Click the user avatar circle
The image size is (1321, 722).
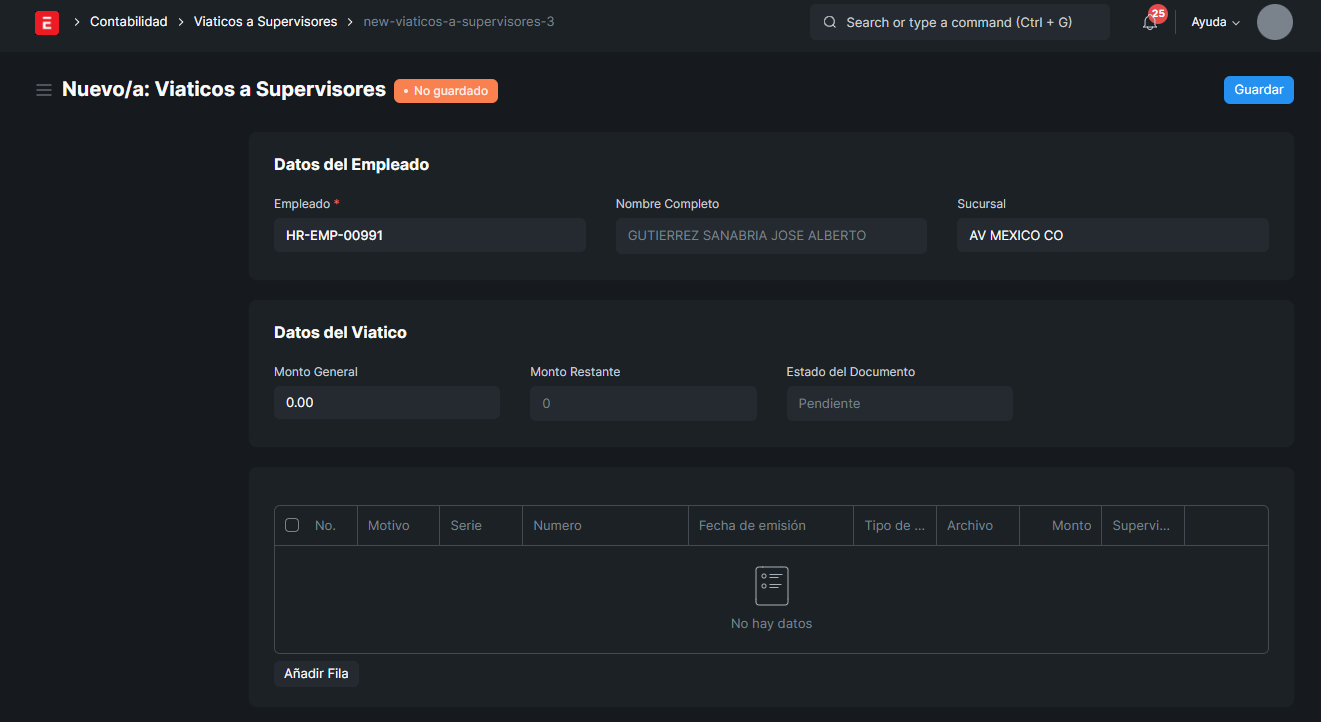click(1274, 22)
